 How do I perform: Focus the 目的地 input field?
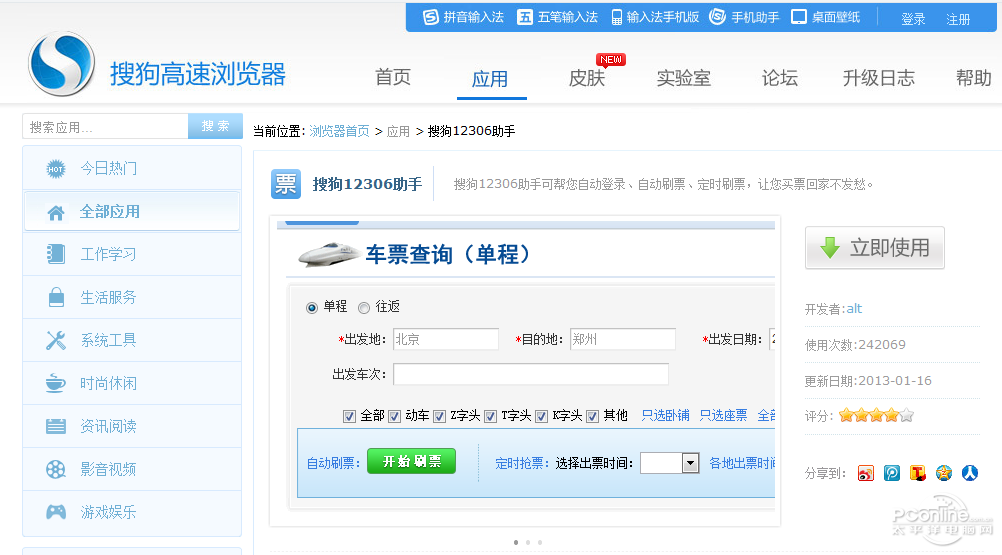pos(623,339)
